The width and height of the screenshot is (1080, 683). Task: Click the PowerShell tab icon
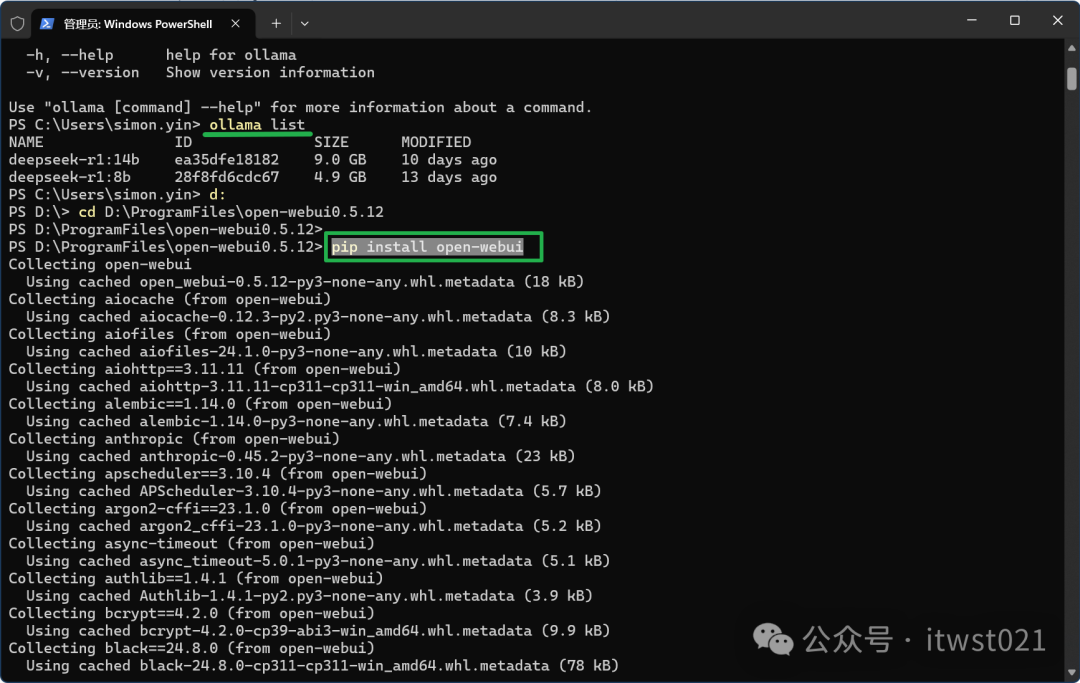pos(47,24)
